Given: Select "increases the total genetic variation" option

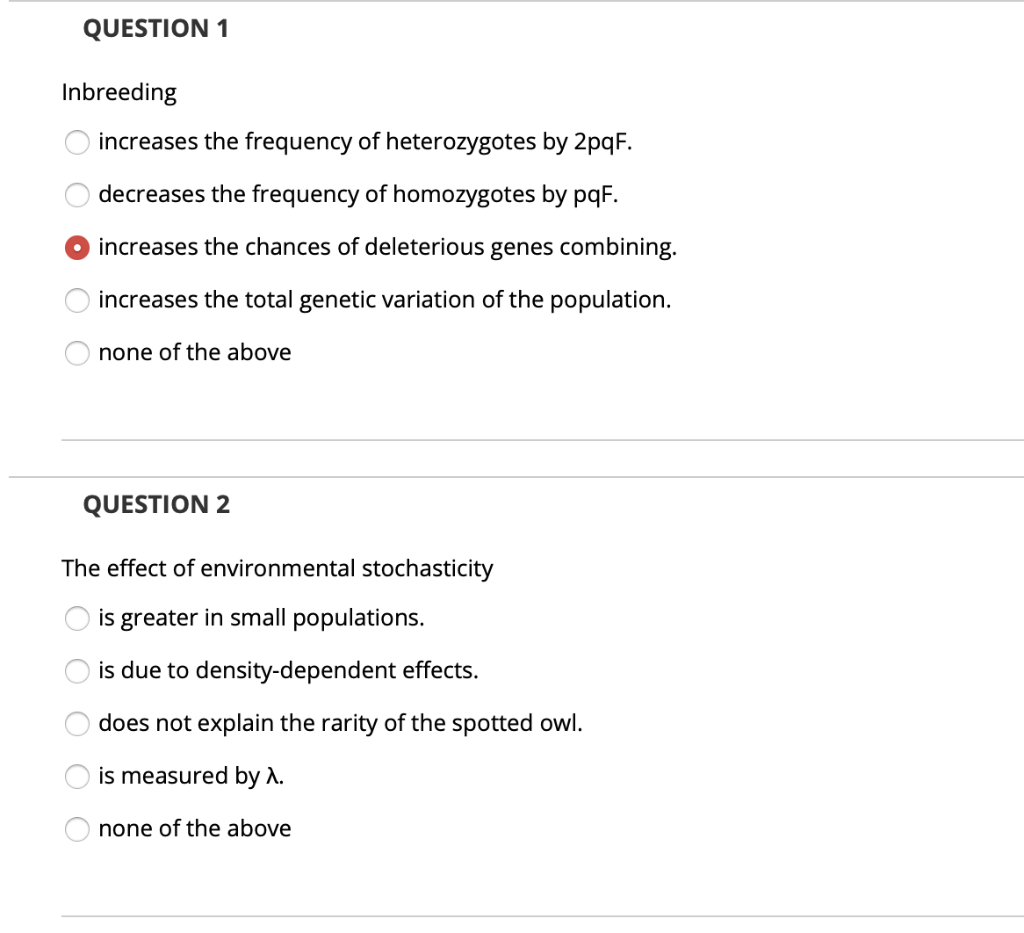Looking at the screenshot, I should coord(77,300).
